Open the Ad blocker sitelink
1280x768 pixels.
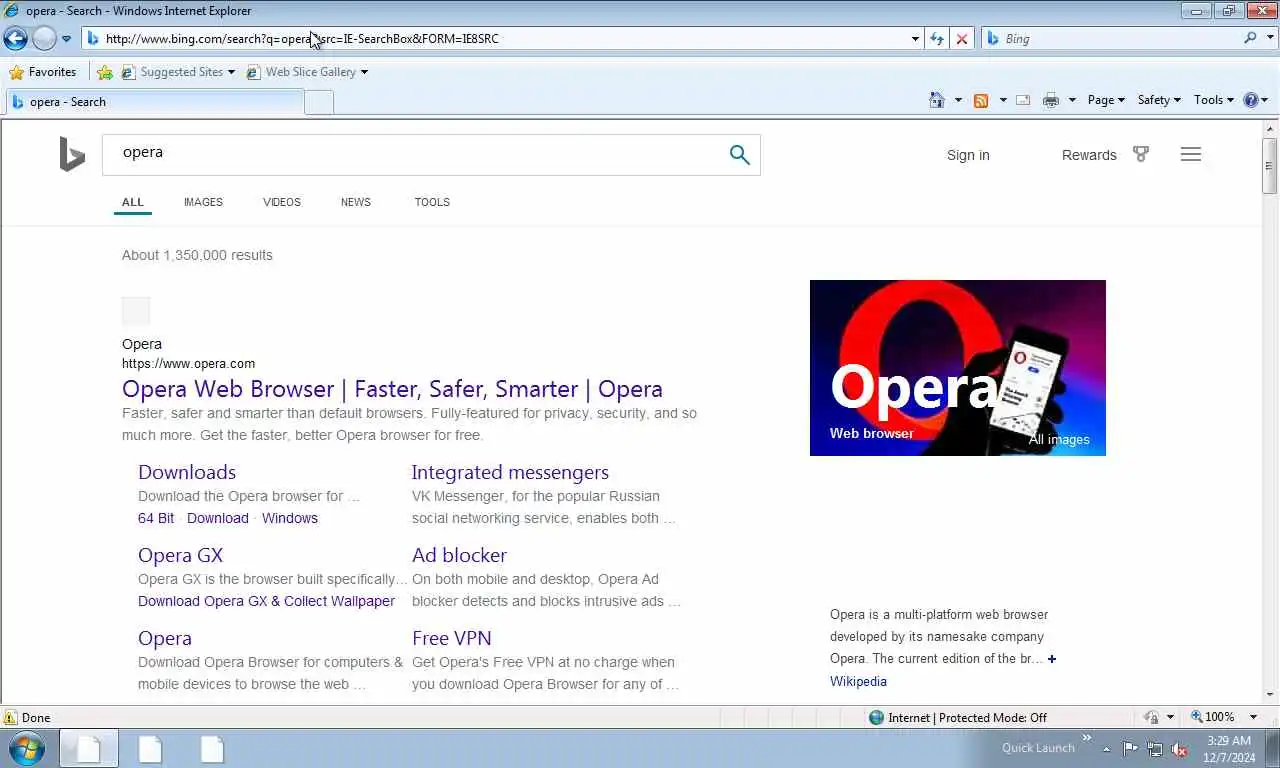[459, 555]
